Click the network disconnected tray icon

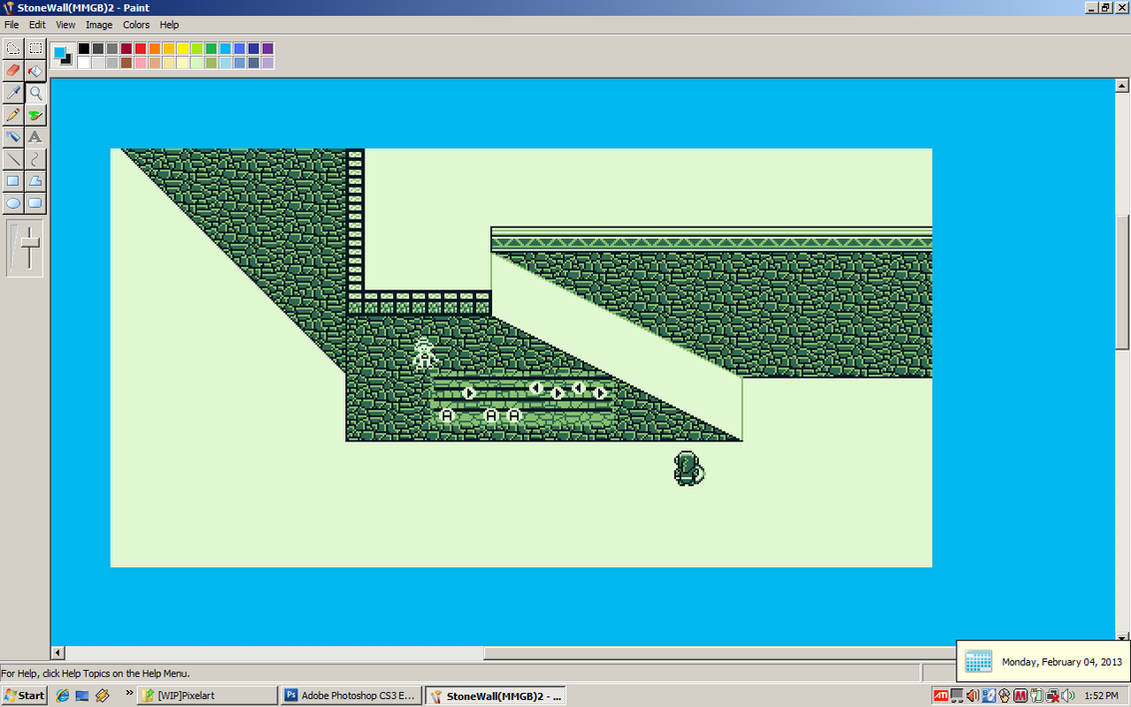tap(1052, 695)
